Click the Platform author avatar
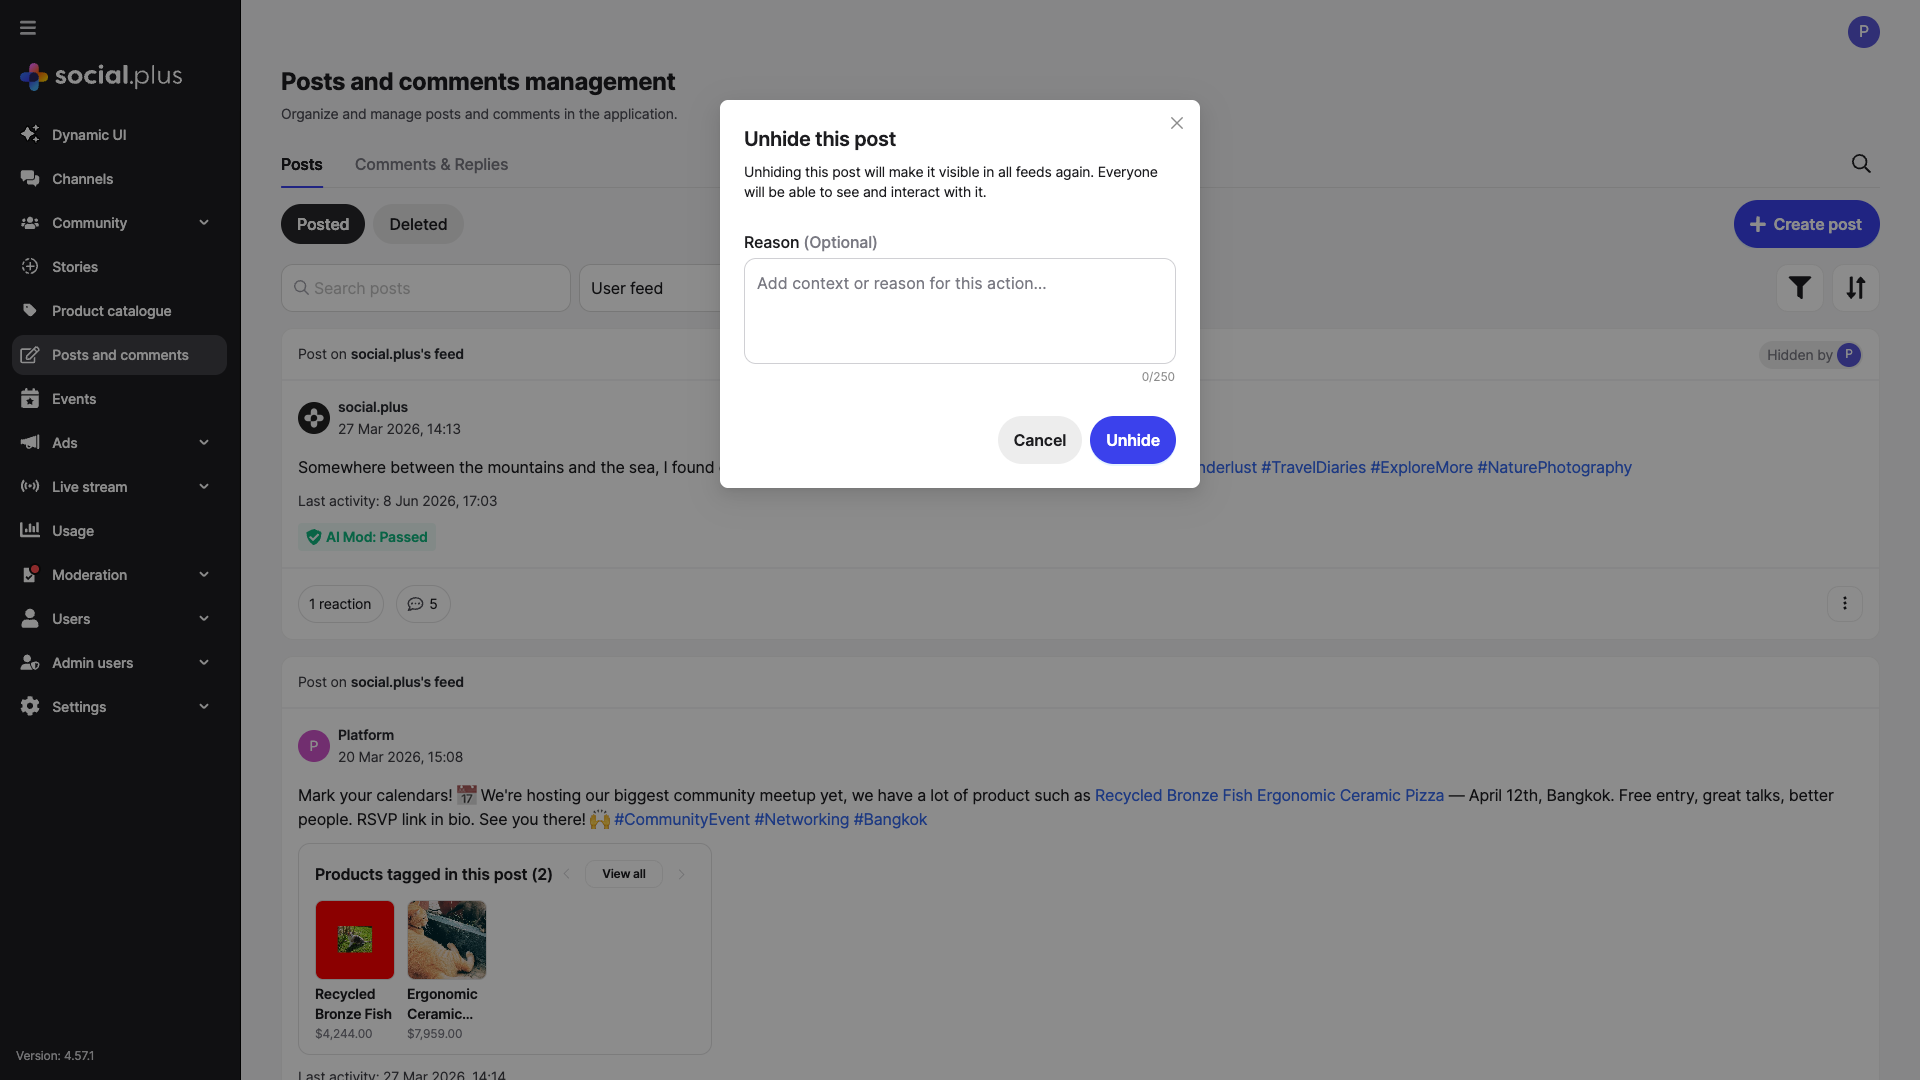Screen dimensions: 1920x1080 314,746
